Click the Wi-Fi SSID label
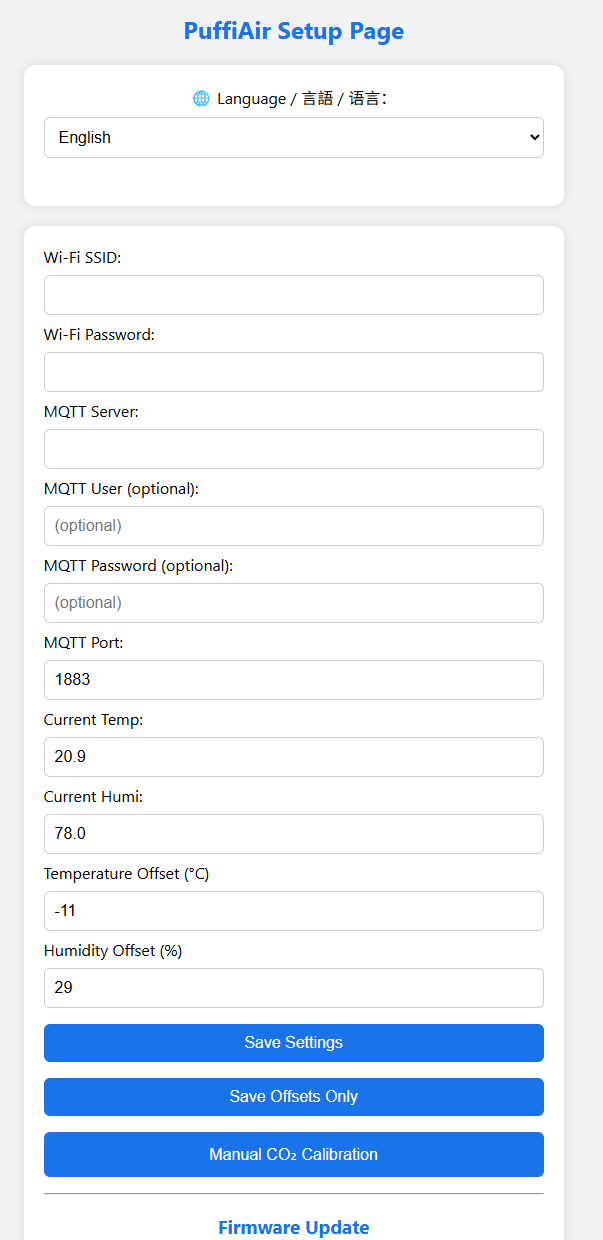Image resolution: width=603 pixels, height=1240 pixels. 82,258
